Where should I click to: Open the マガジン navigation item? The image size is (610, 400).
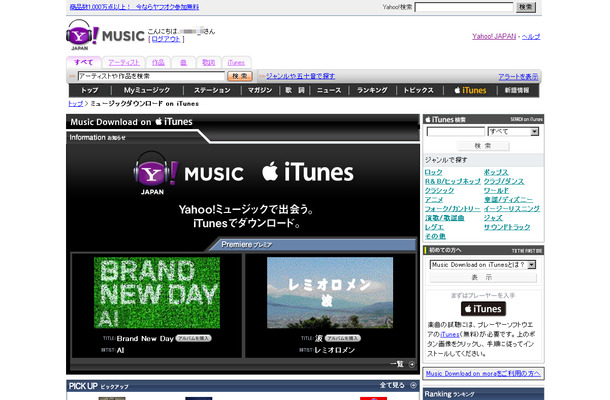pos(260,90)
